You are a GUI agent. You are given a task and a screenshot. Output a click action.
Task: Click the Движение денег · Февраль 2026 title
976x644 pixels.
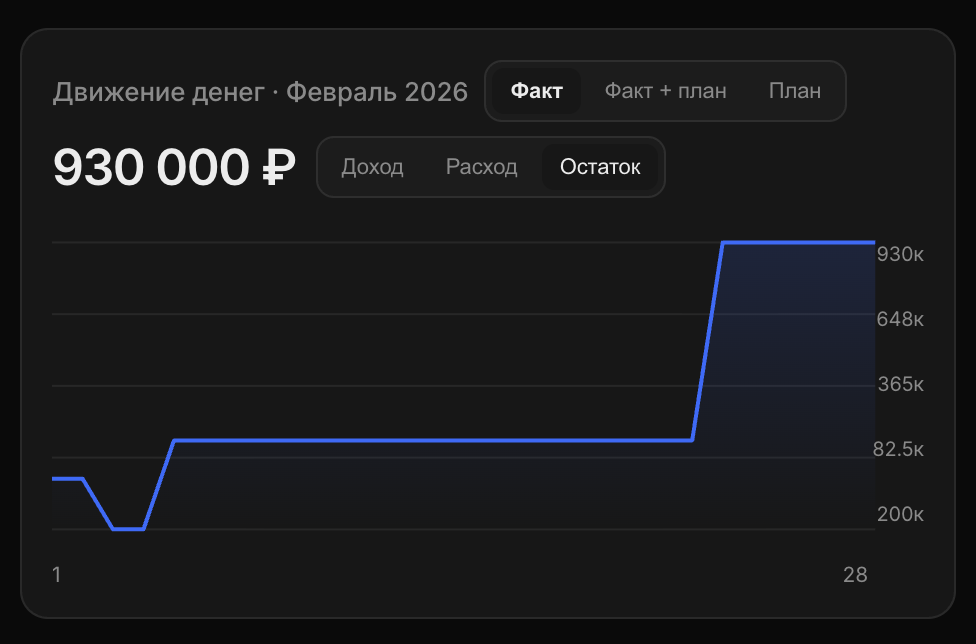260,92
